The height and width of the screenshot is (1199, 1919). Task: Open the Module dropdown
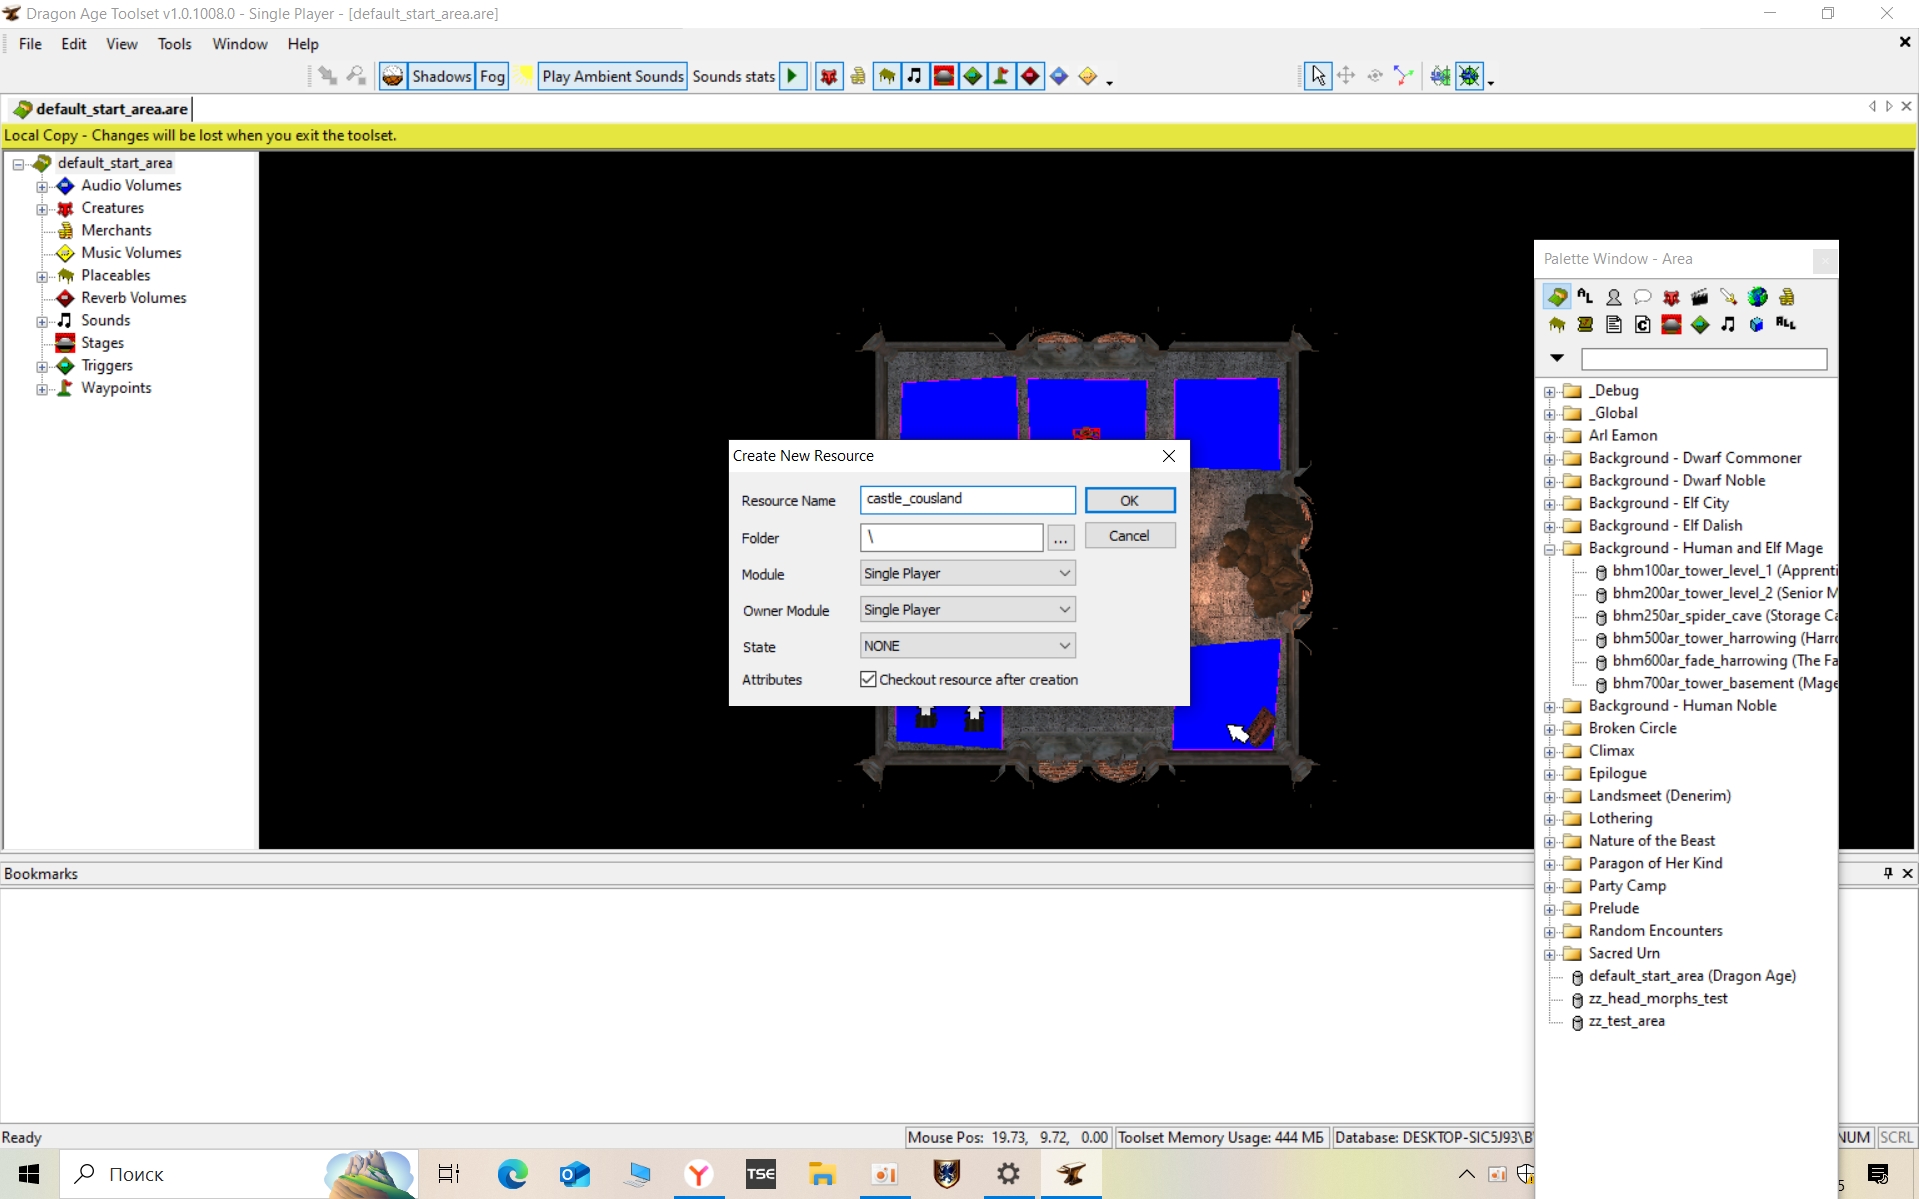pos(967,573)
